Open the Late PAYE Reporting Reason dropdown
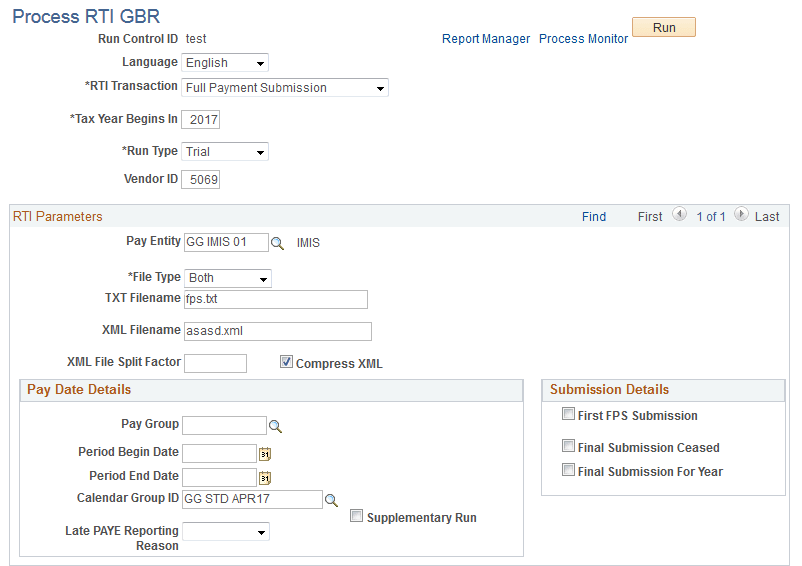 pos(226,532)
